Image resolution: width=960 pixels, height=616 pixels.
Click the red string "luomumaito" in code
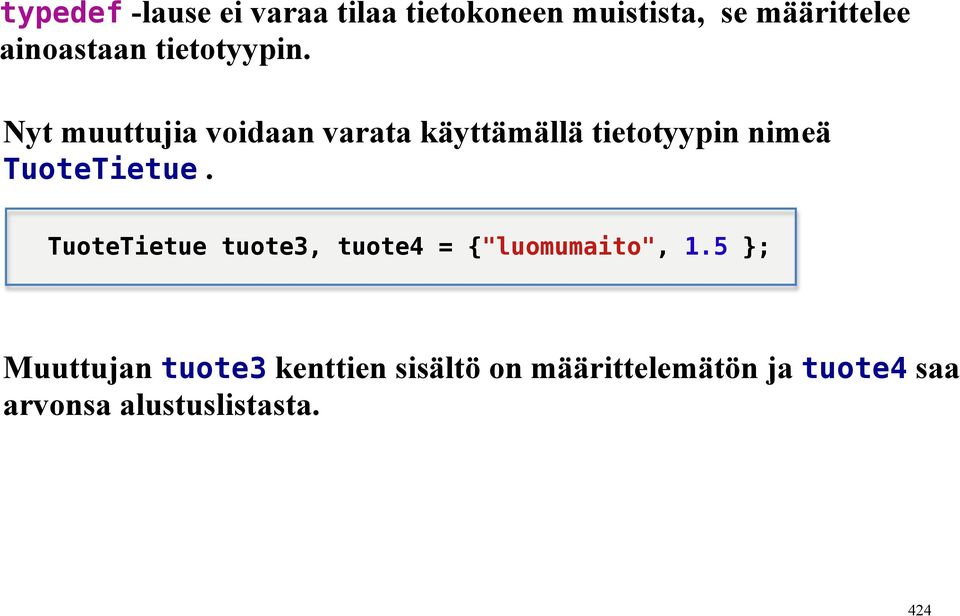pyautogui.click(x=569, y=246)
